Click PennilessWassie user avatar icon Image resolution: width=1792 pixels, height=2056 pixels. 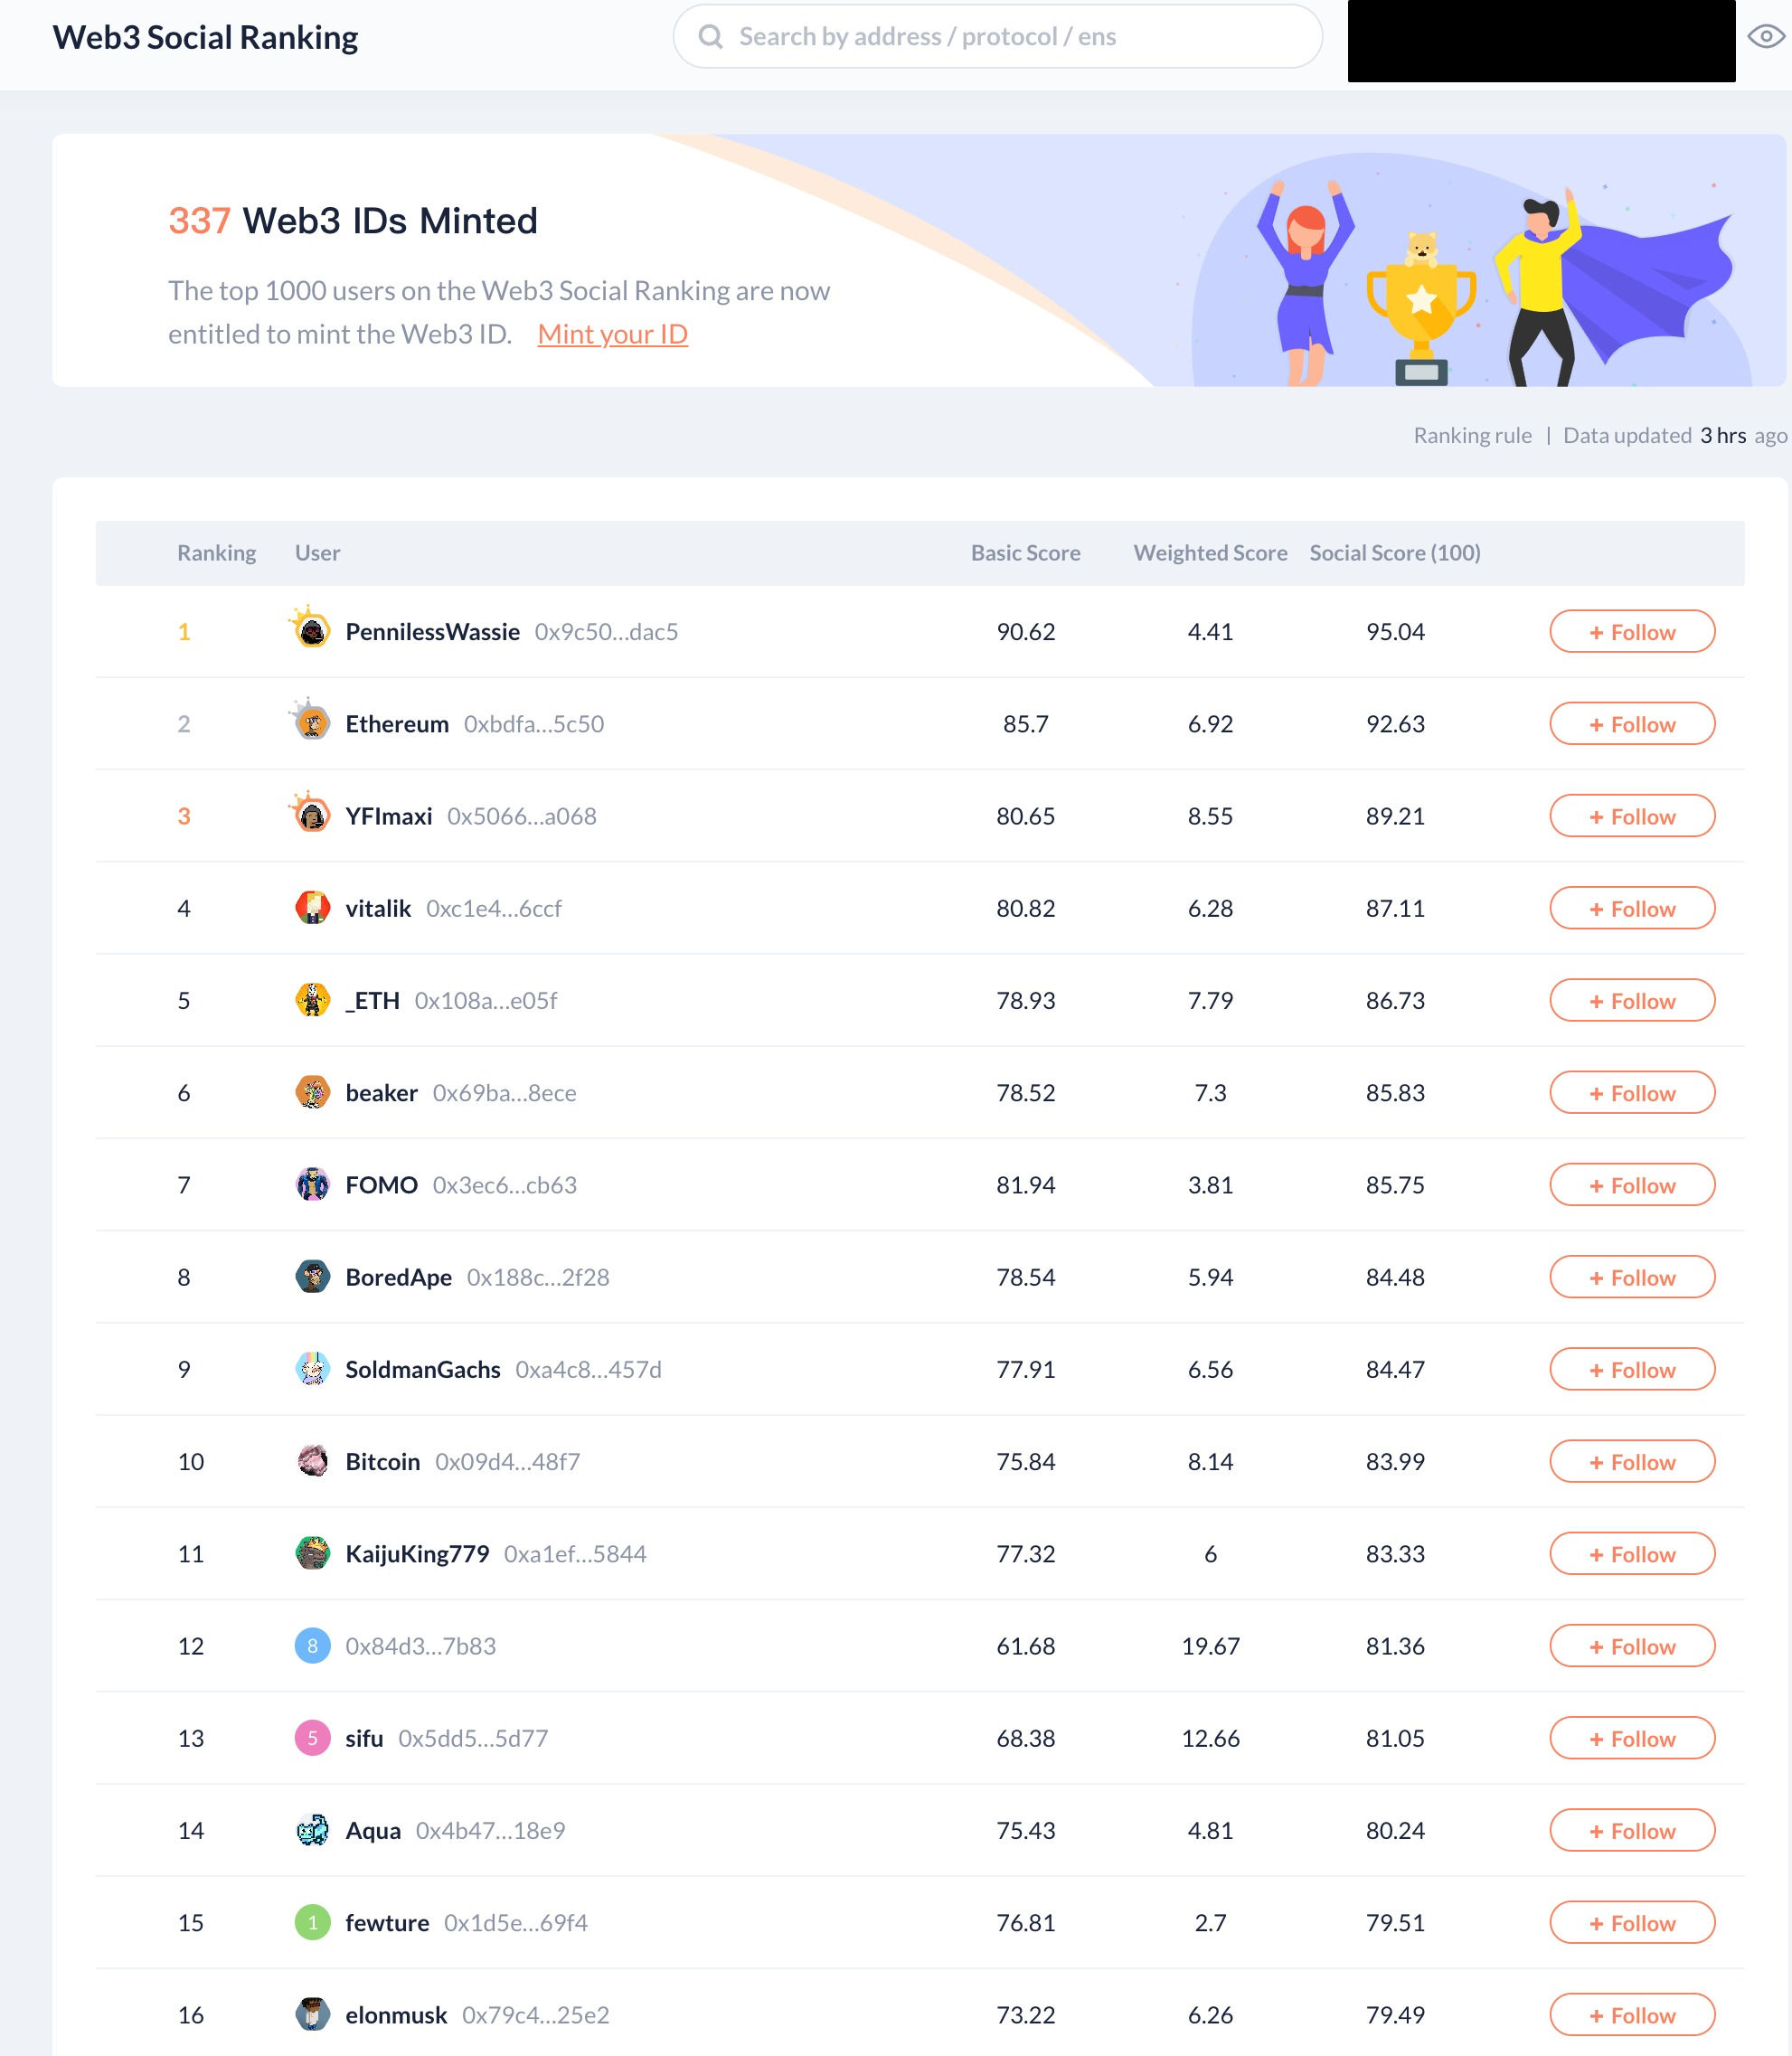(311, 631)
